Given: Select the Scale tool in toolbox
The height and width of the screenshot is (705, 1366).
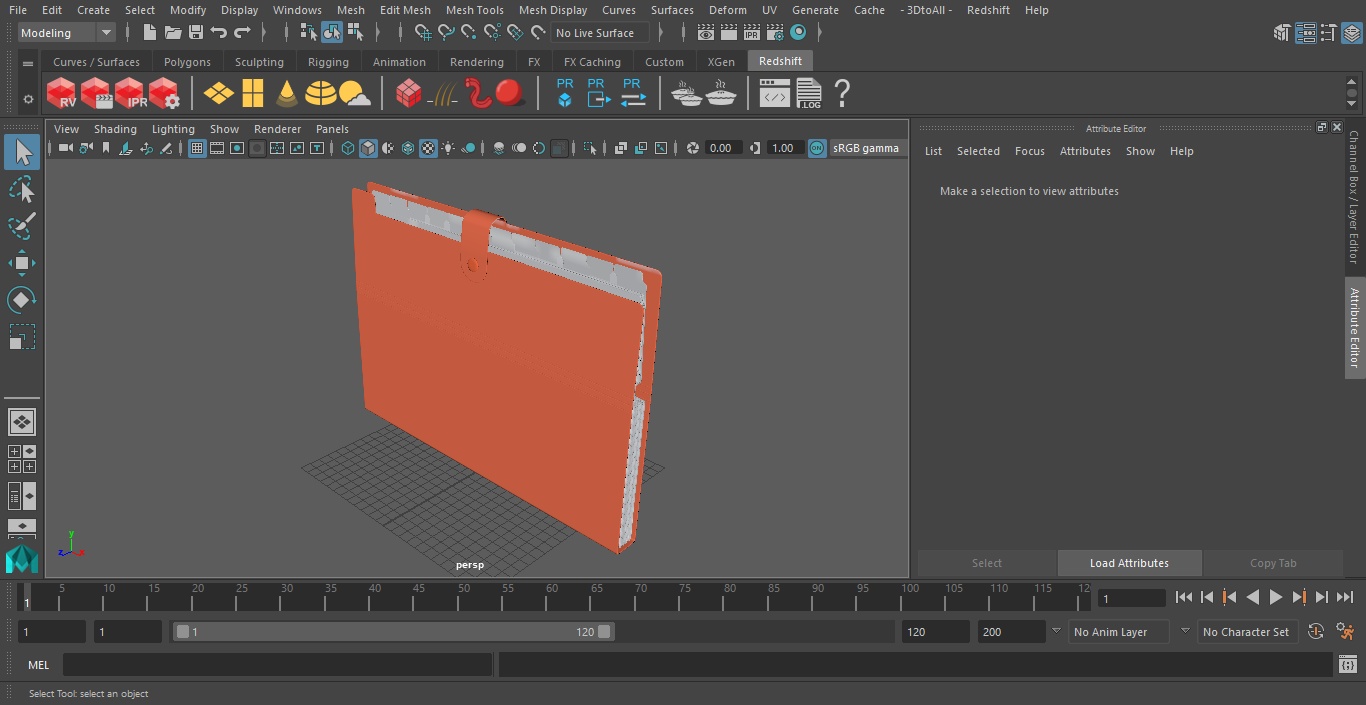Looking at the screenshot, I should pos(22,336).
